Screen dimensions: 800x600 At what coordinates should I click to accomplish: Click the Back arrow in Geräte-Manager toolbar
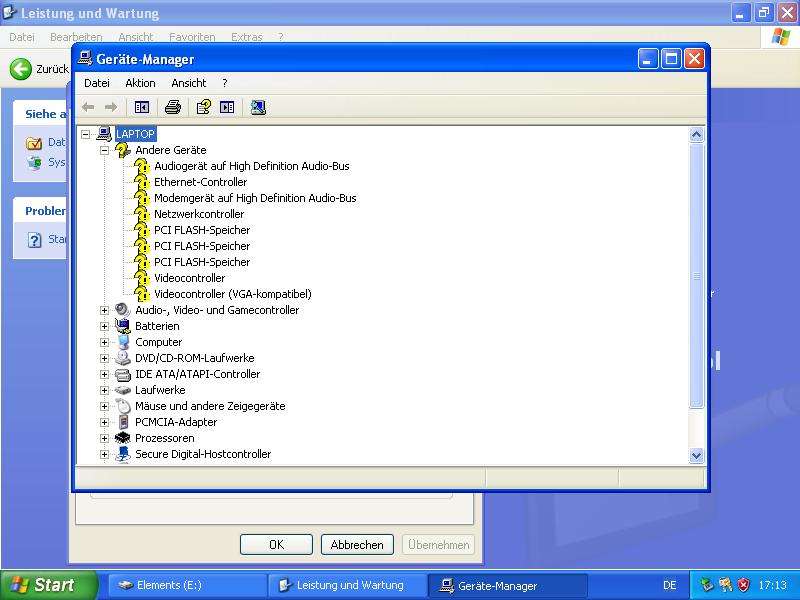tap(88, 107)
